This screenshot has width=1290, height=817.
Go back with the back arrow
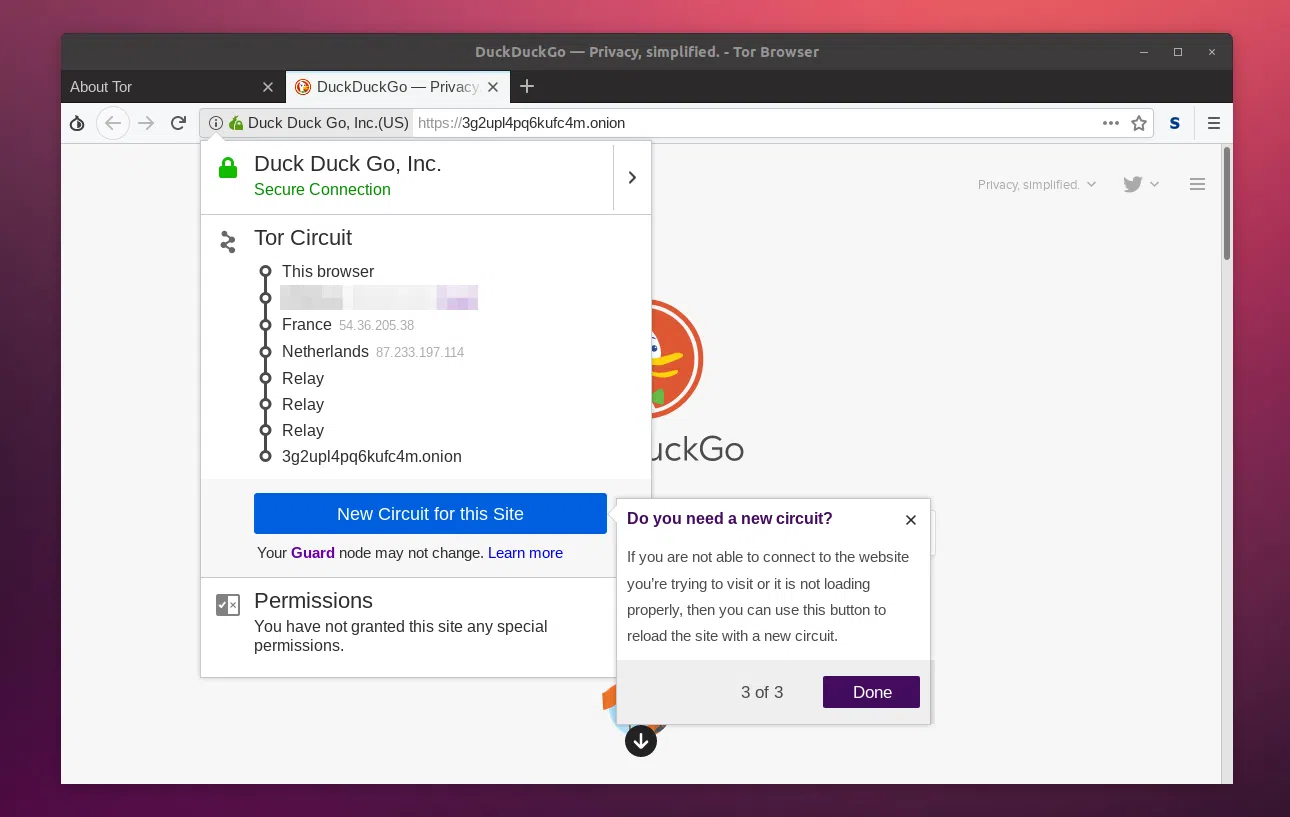coord(113,123)
